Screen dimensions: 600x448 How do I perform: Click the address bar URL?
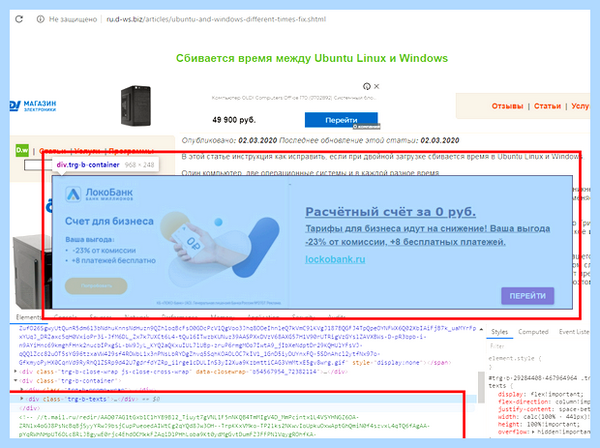216,19
